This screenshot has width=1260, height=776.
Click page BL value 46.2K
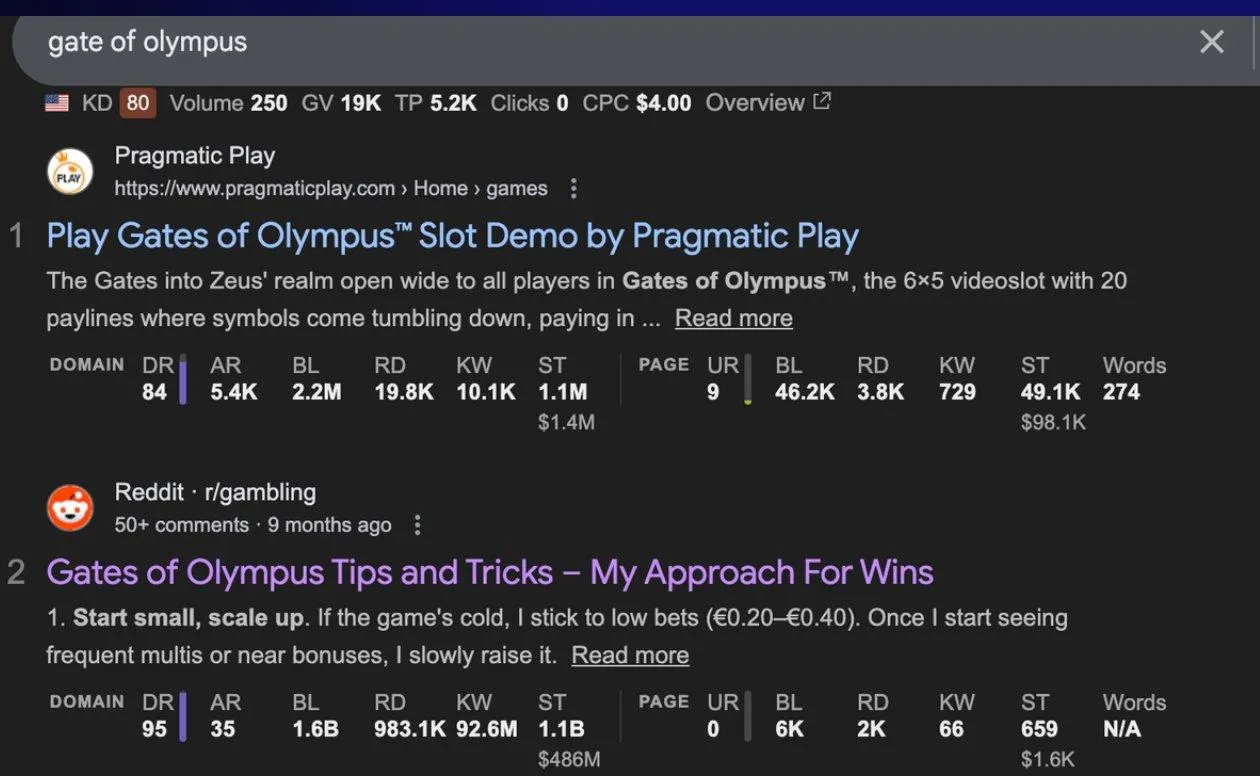click(805, 392)
